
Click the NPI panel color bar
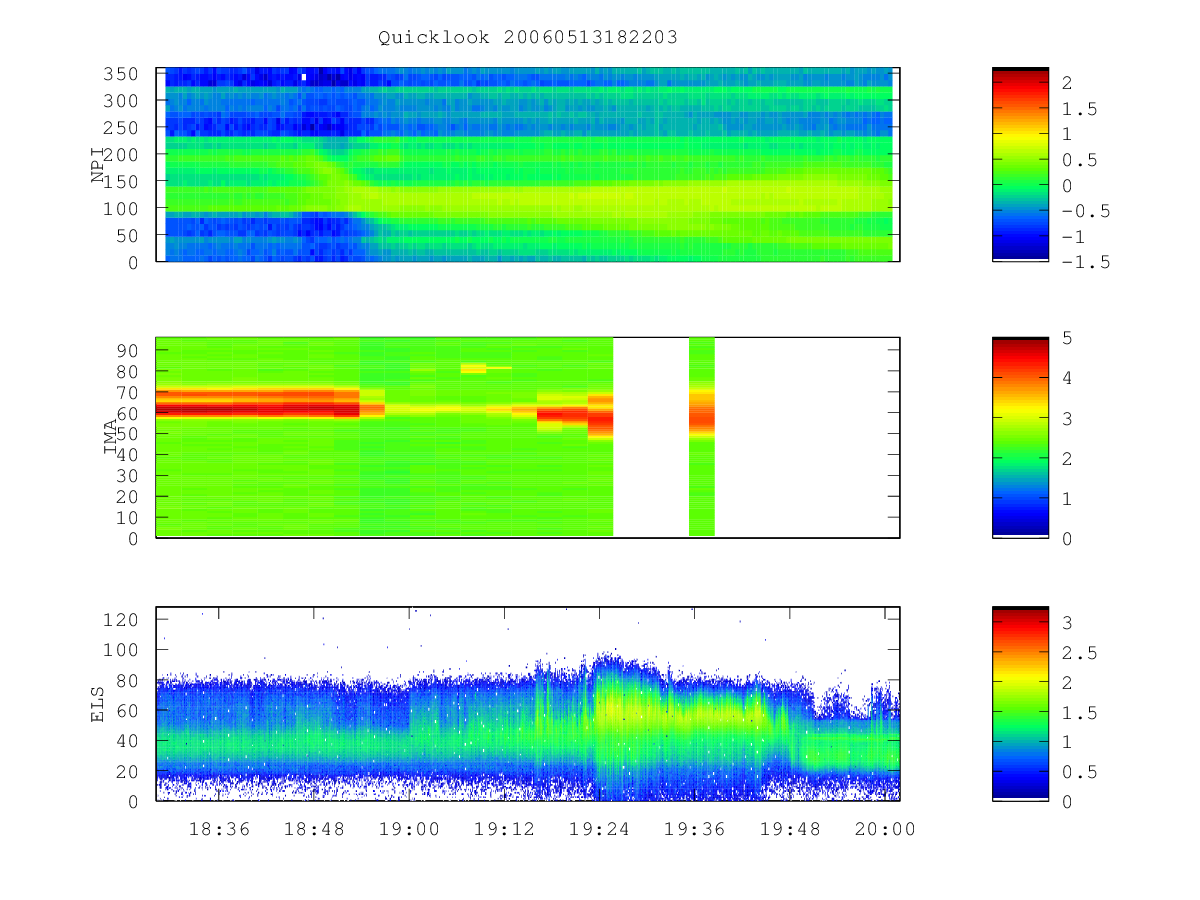point(1020,164)
